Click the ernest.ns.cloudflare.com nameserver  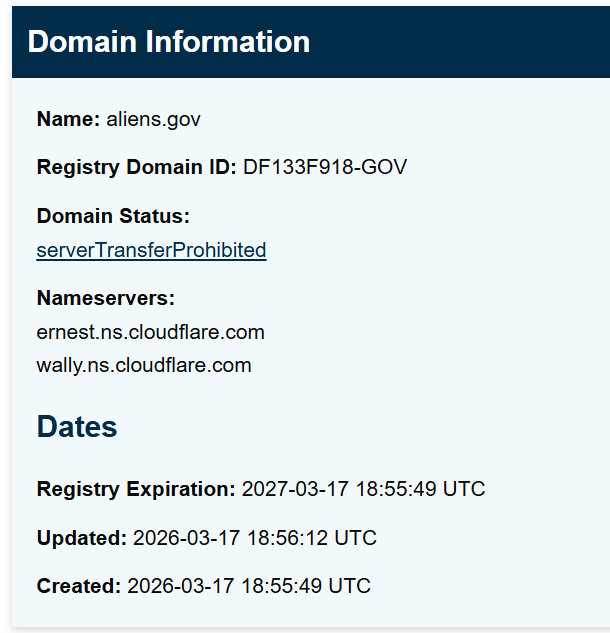[x=150, y=331]
